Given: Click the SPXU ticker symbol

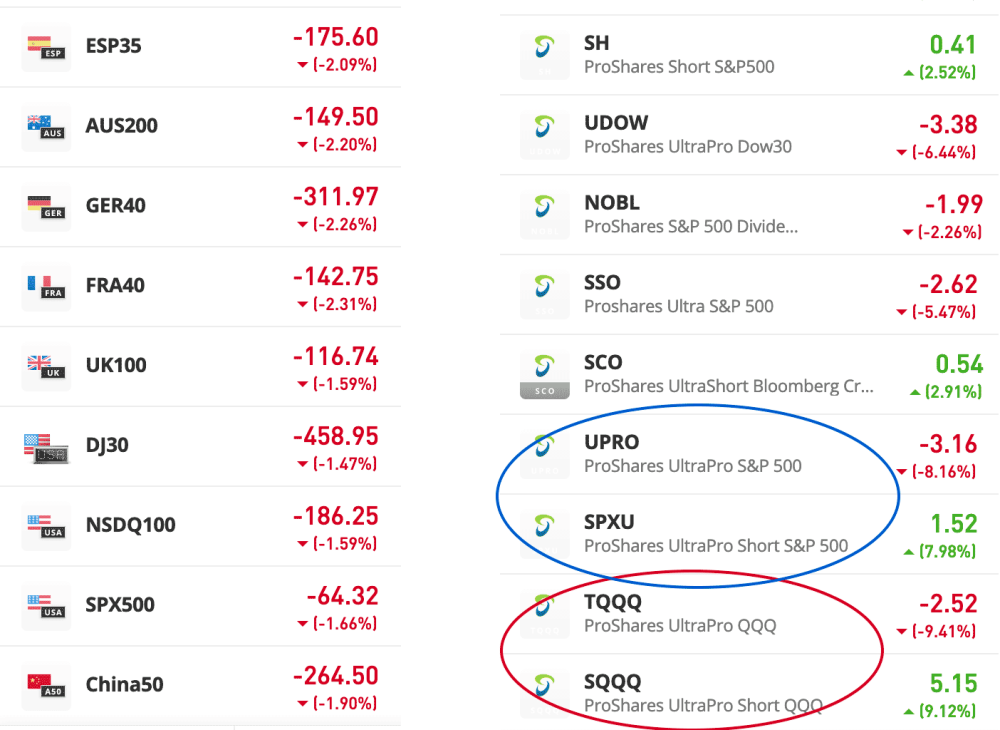Looking at the screenshot, I should point(609,522).
